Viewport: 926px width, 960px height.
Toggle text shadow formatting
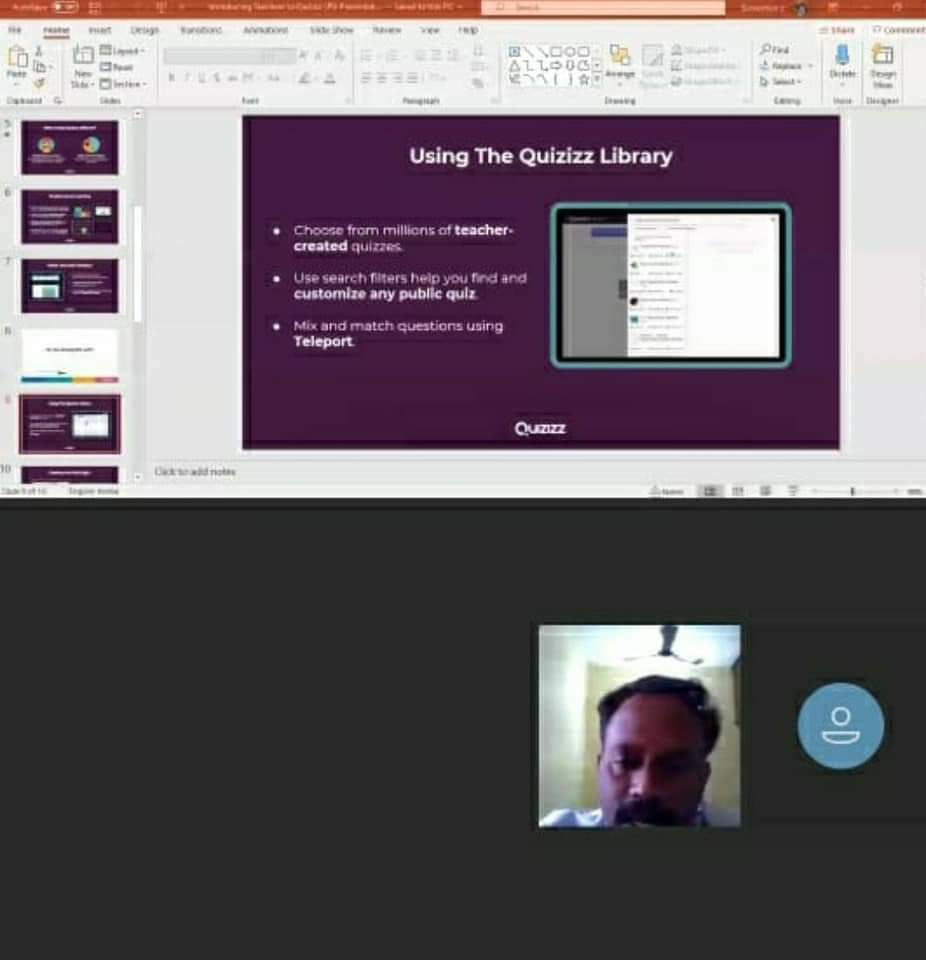217,78
